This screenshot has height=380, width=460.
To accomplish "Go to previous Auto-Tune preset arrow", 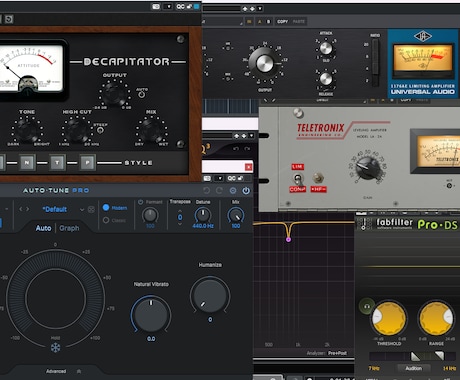I will click(x=21, y=209).
